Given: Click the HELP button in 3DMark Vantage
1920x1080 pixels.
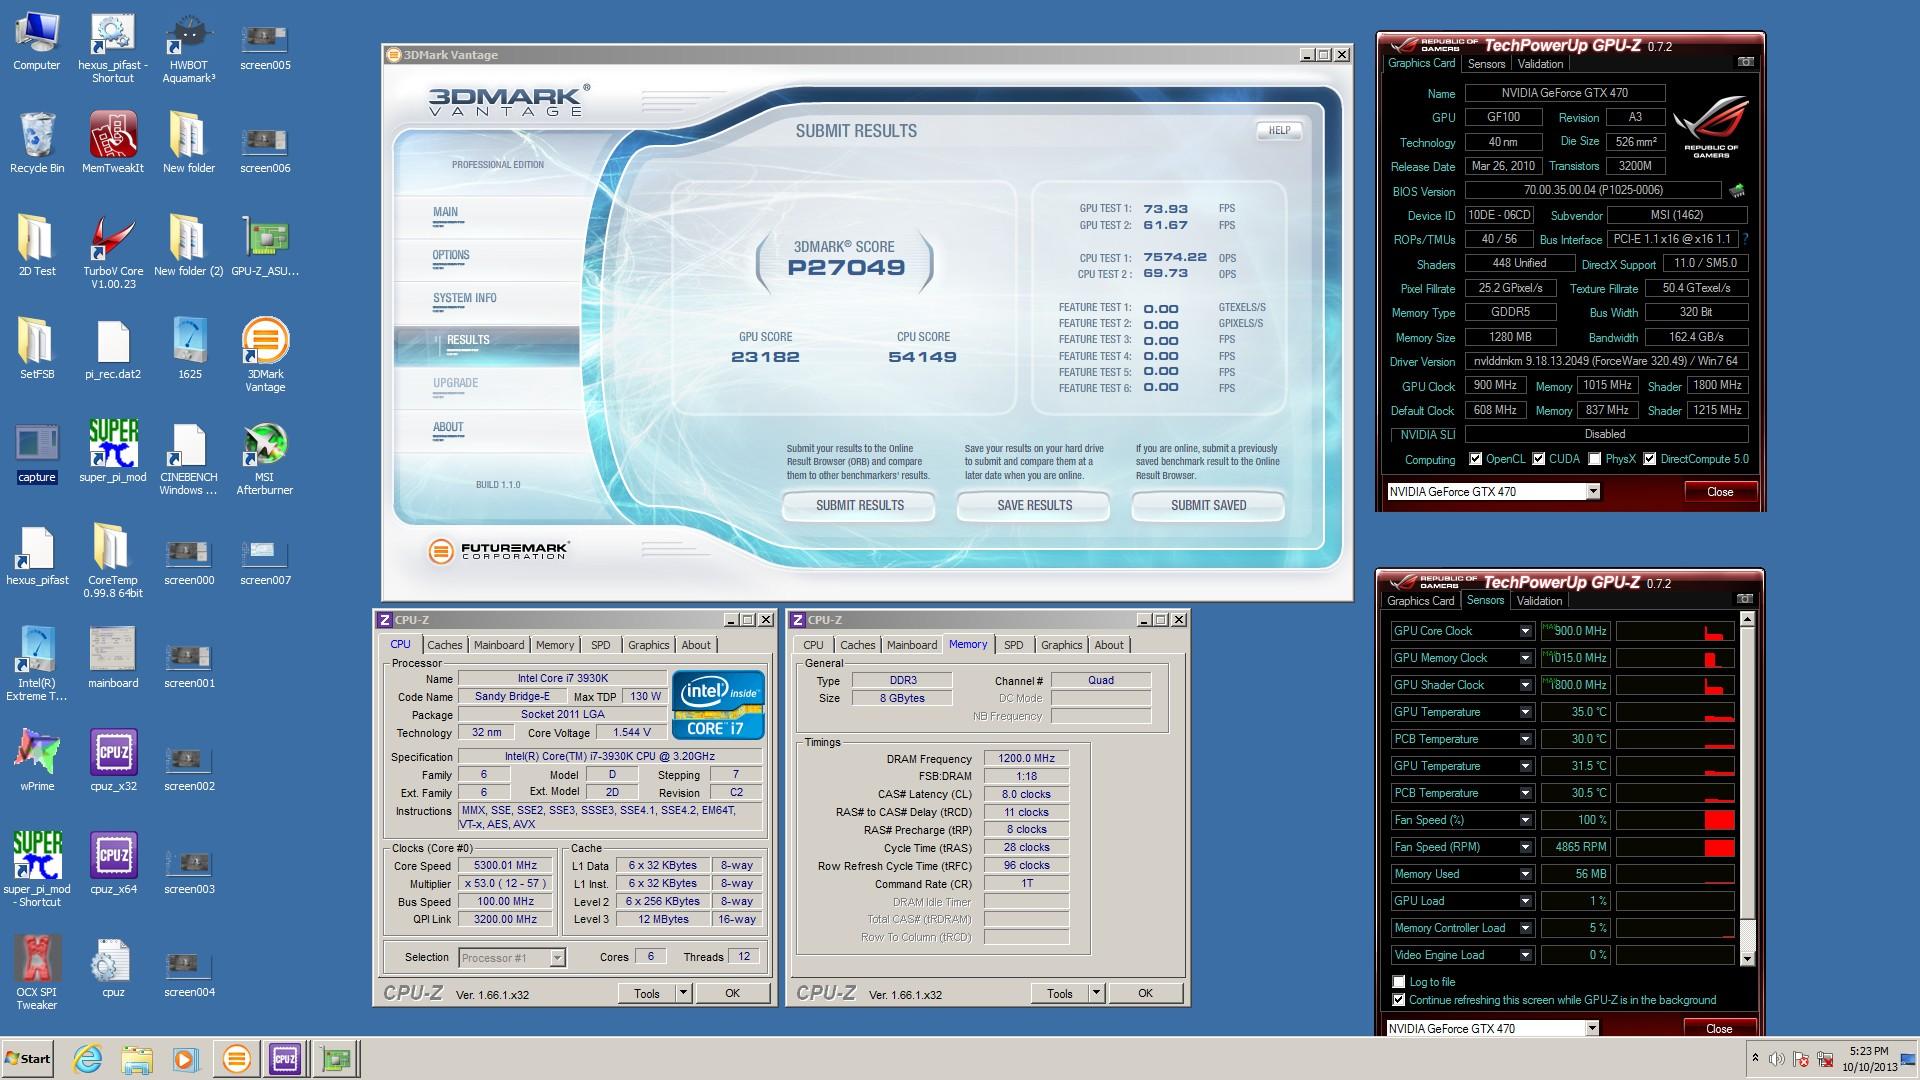Looking at the screenshot, I should click(1279, 130).
